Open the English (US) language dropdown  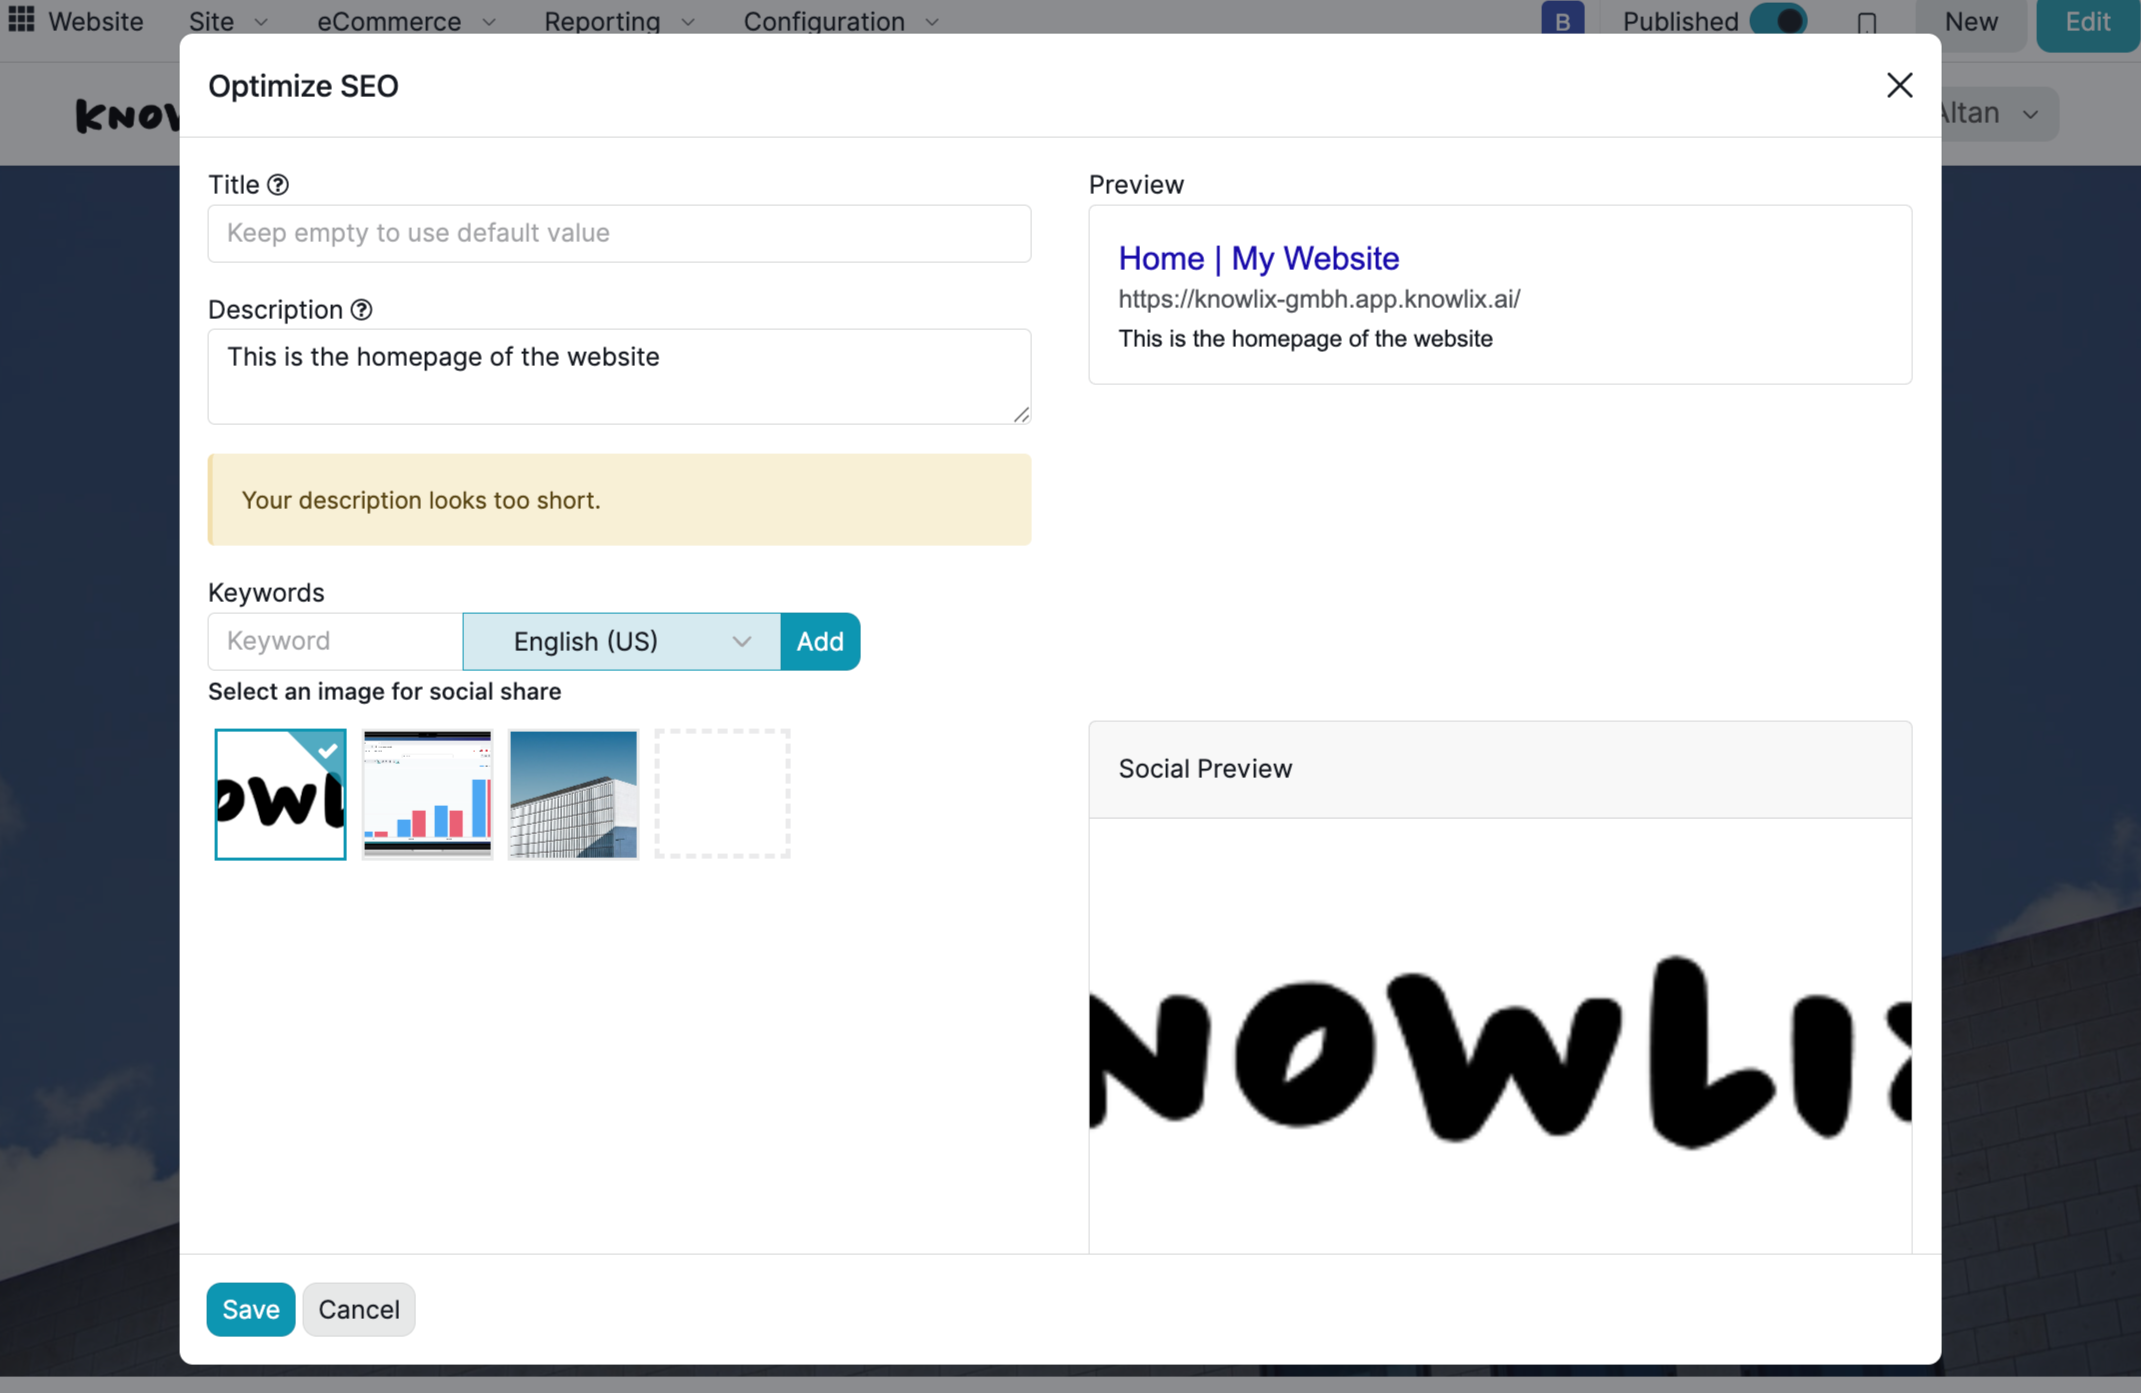pos(621,642)
